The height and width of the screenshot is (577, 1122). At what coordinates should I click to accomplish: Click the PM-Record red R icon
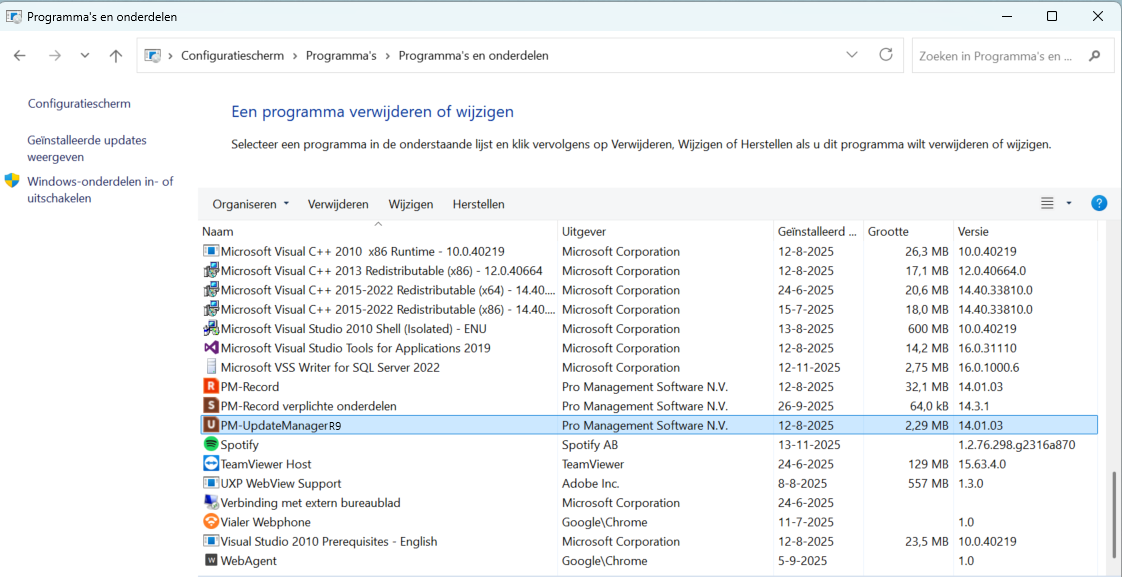tap(210, 387)
